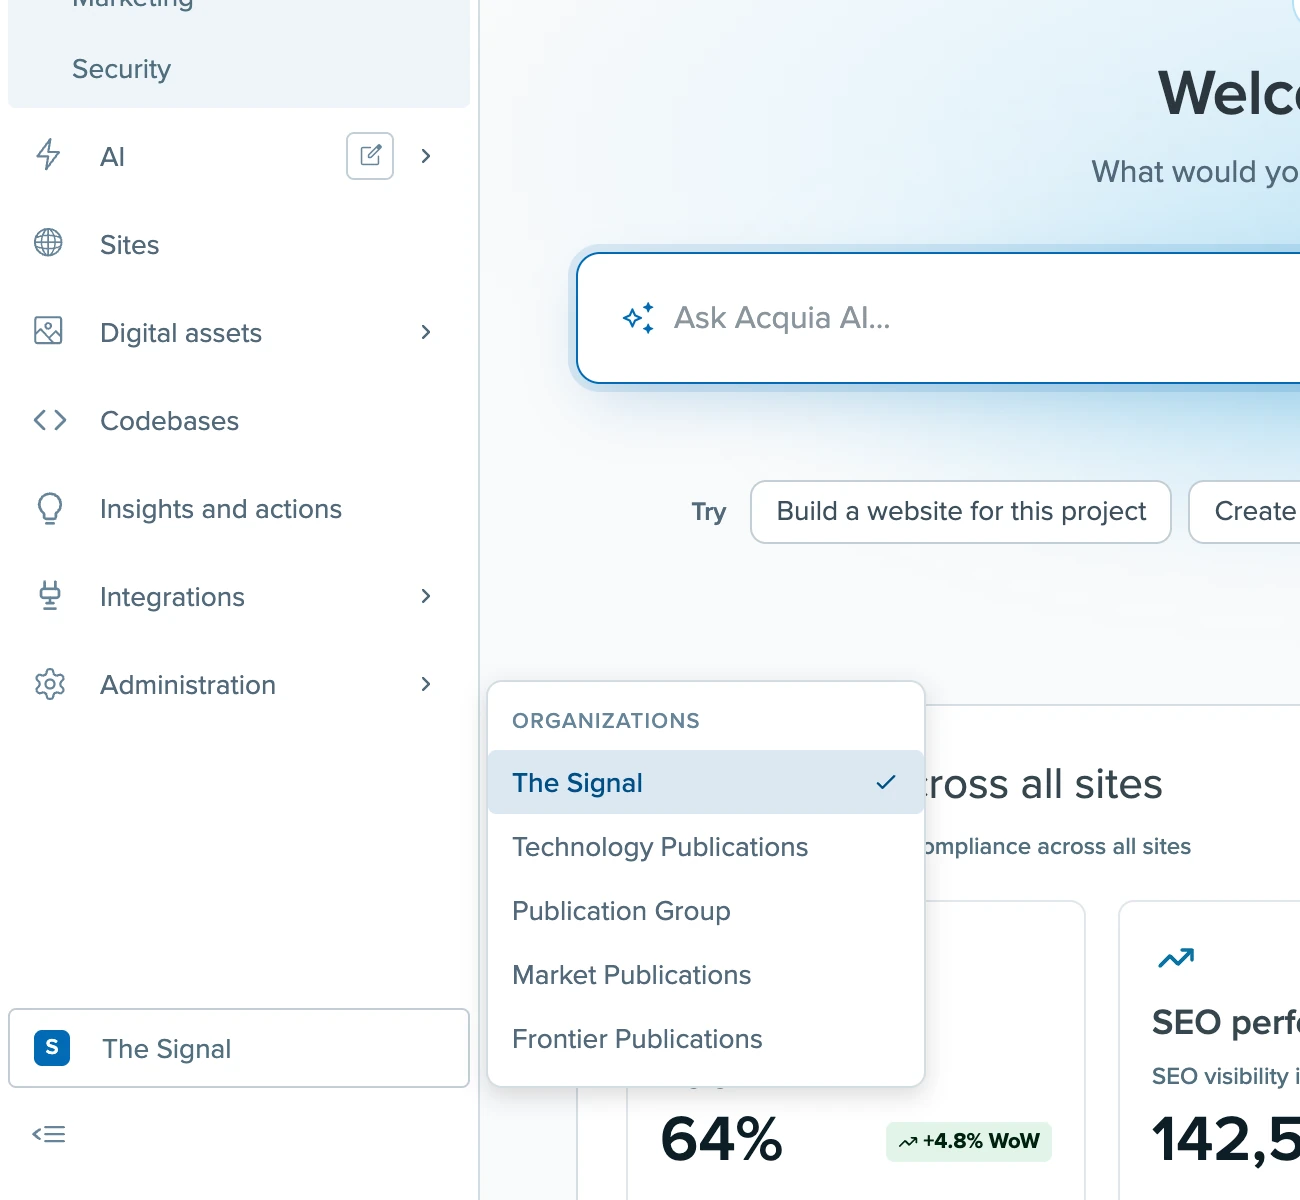Click the Insights and actions lightbulb icon
Screen dimensions: 1300x1200
50,508
